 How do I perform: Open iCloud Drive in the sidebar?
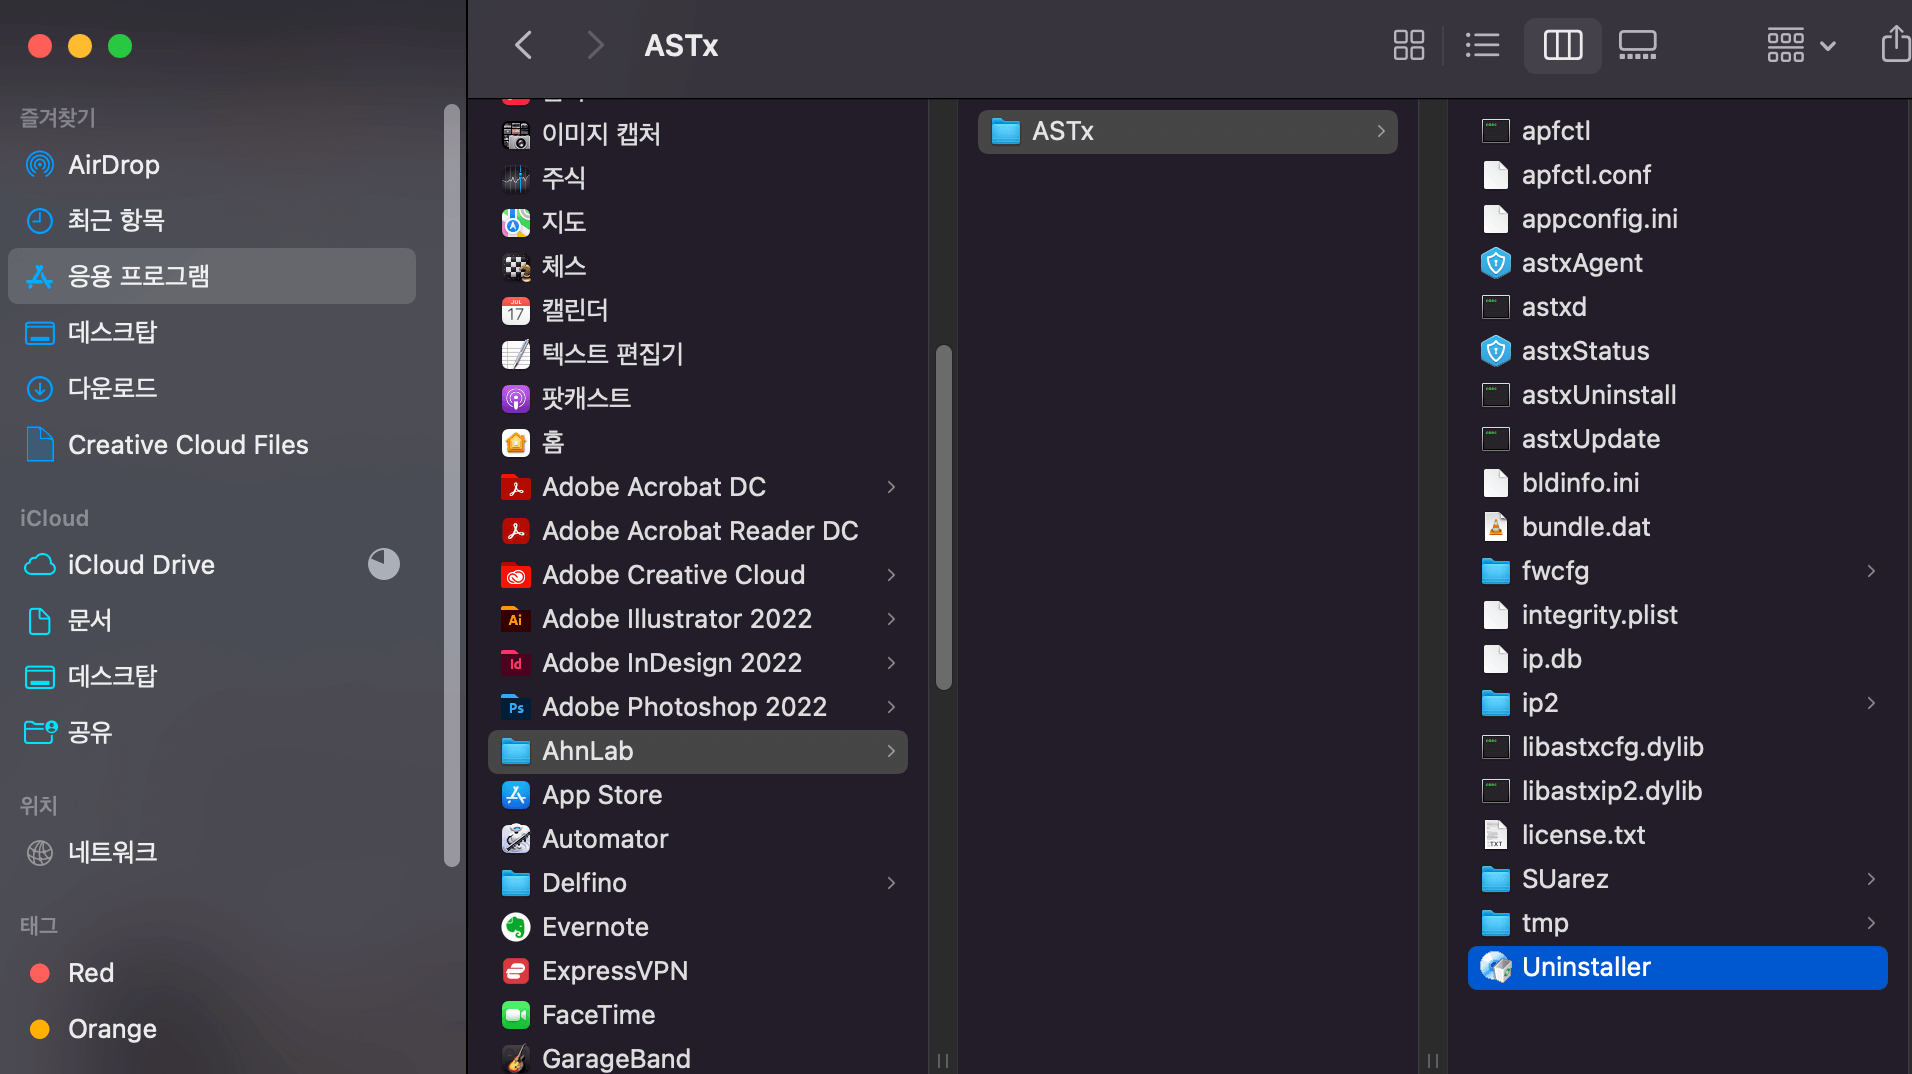click(212, 565)
